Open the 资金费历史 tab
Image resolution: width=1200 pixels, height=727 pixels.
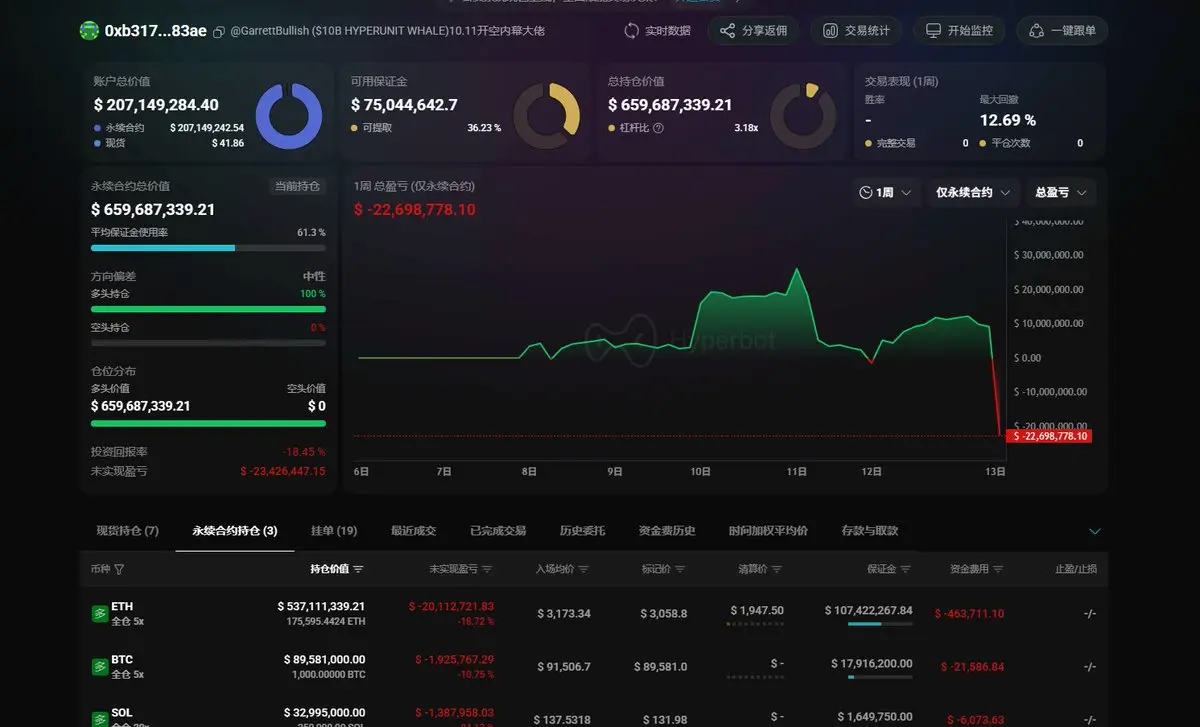(667, 531)
